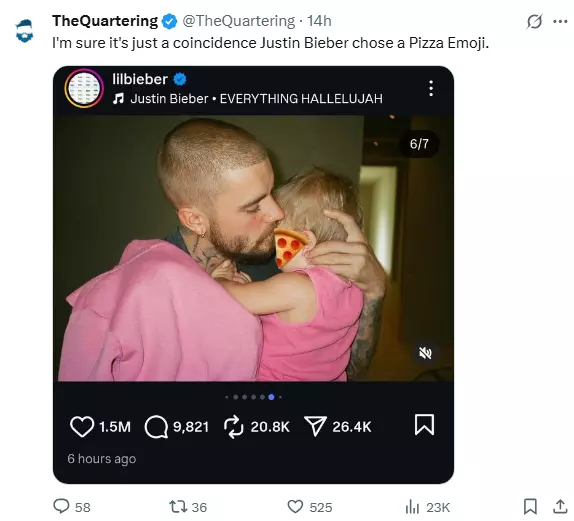Retweet using the icon showing 36

178,507
